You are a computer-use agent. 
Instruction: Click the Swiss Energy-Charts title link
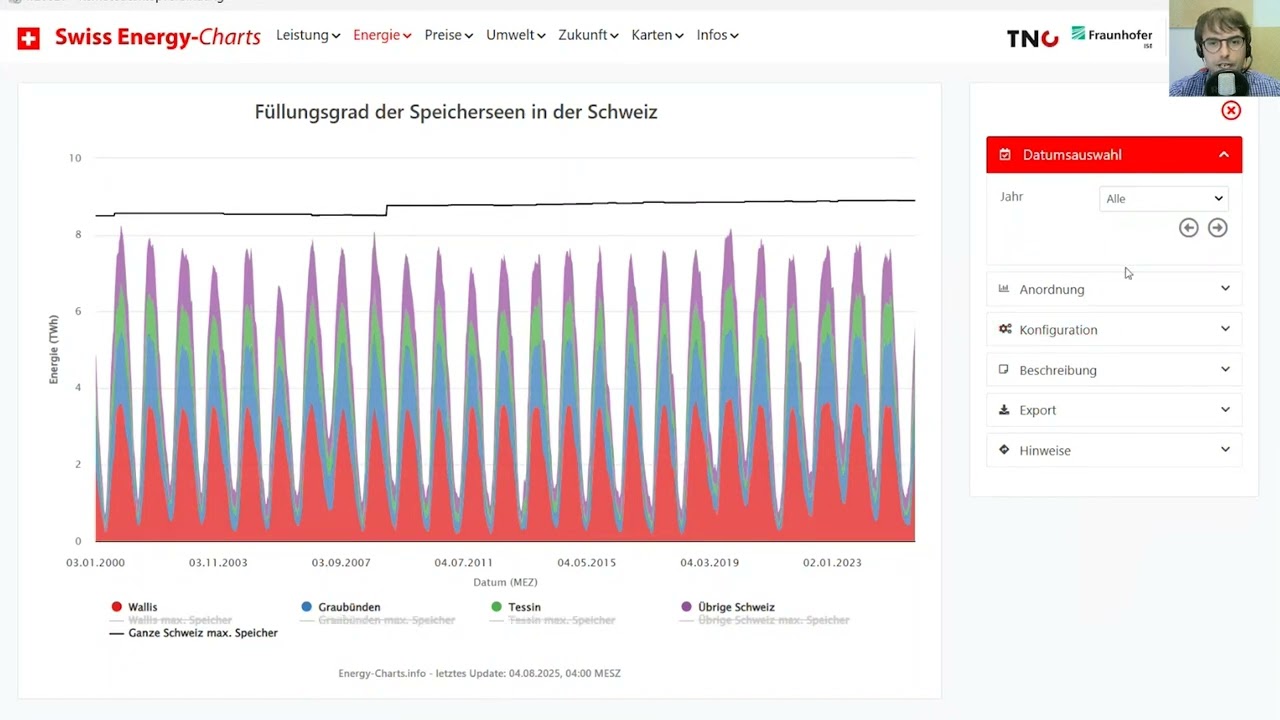tap(158, 38)
